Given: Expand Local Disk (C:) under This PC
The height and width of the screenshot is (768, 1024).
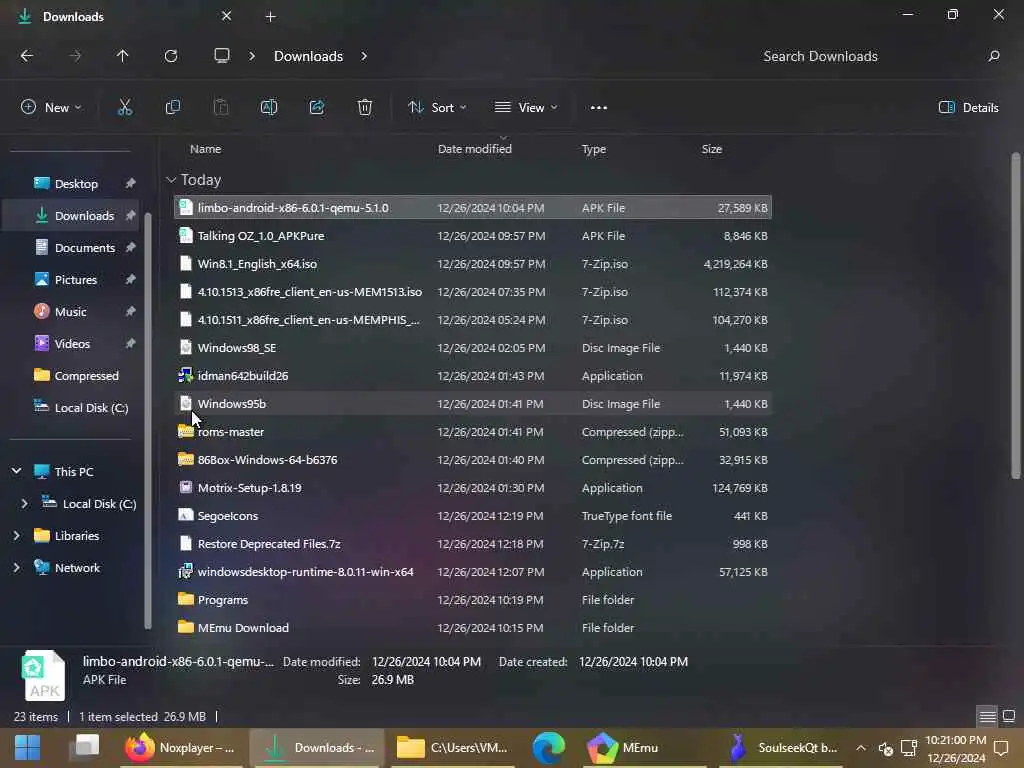Looking at the screenshot, I should tap(24, 504).
